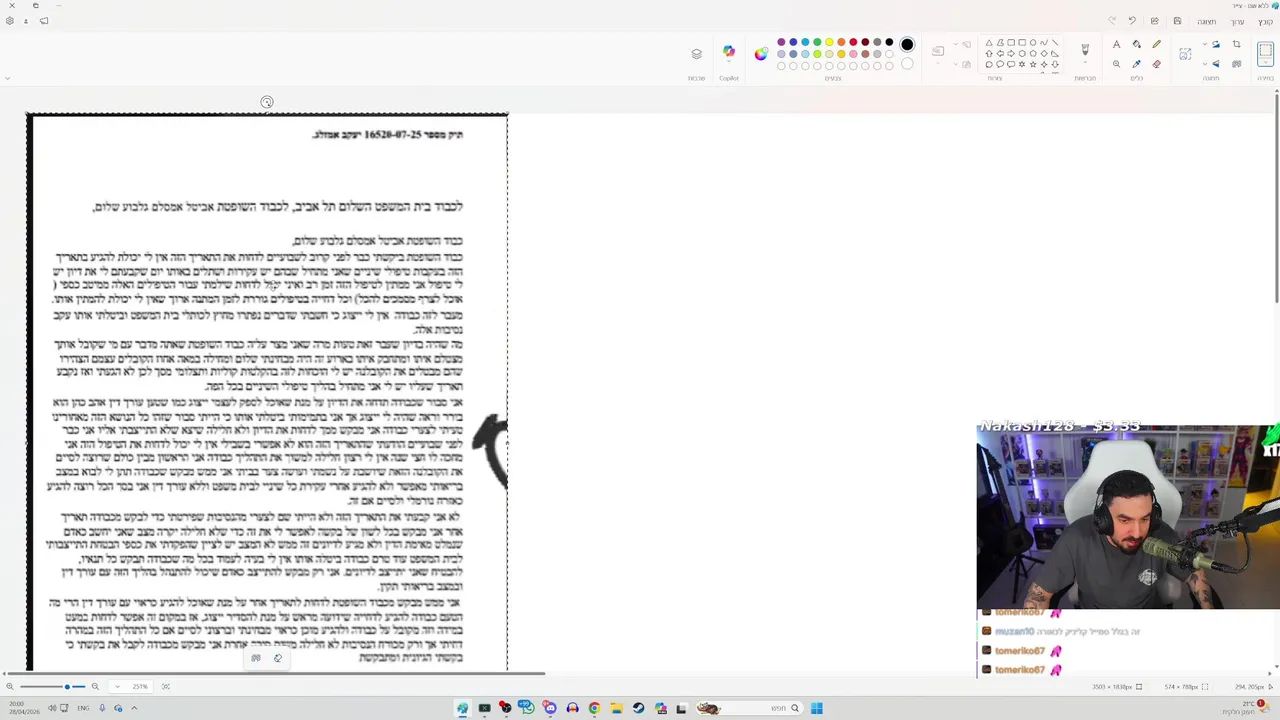This screenshot has width=1280, height=720.
Task: Expand the Rotate options arrow
Action: click(1205, 44)
